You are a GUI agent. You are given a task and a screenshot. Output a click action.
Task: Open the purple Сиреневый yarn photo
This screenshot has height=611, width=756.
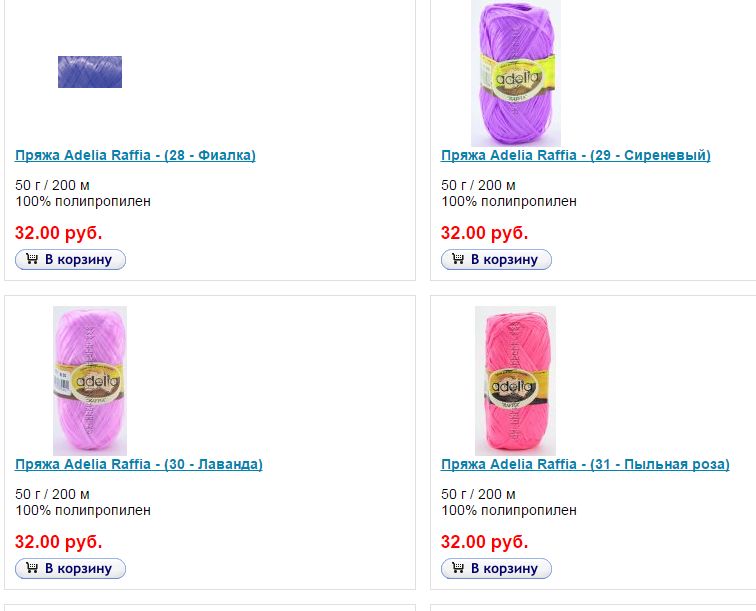(516, 74)
